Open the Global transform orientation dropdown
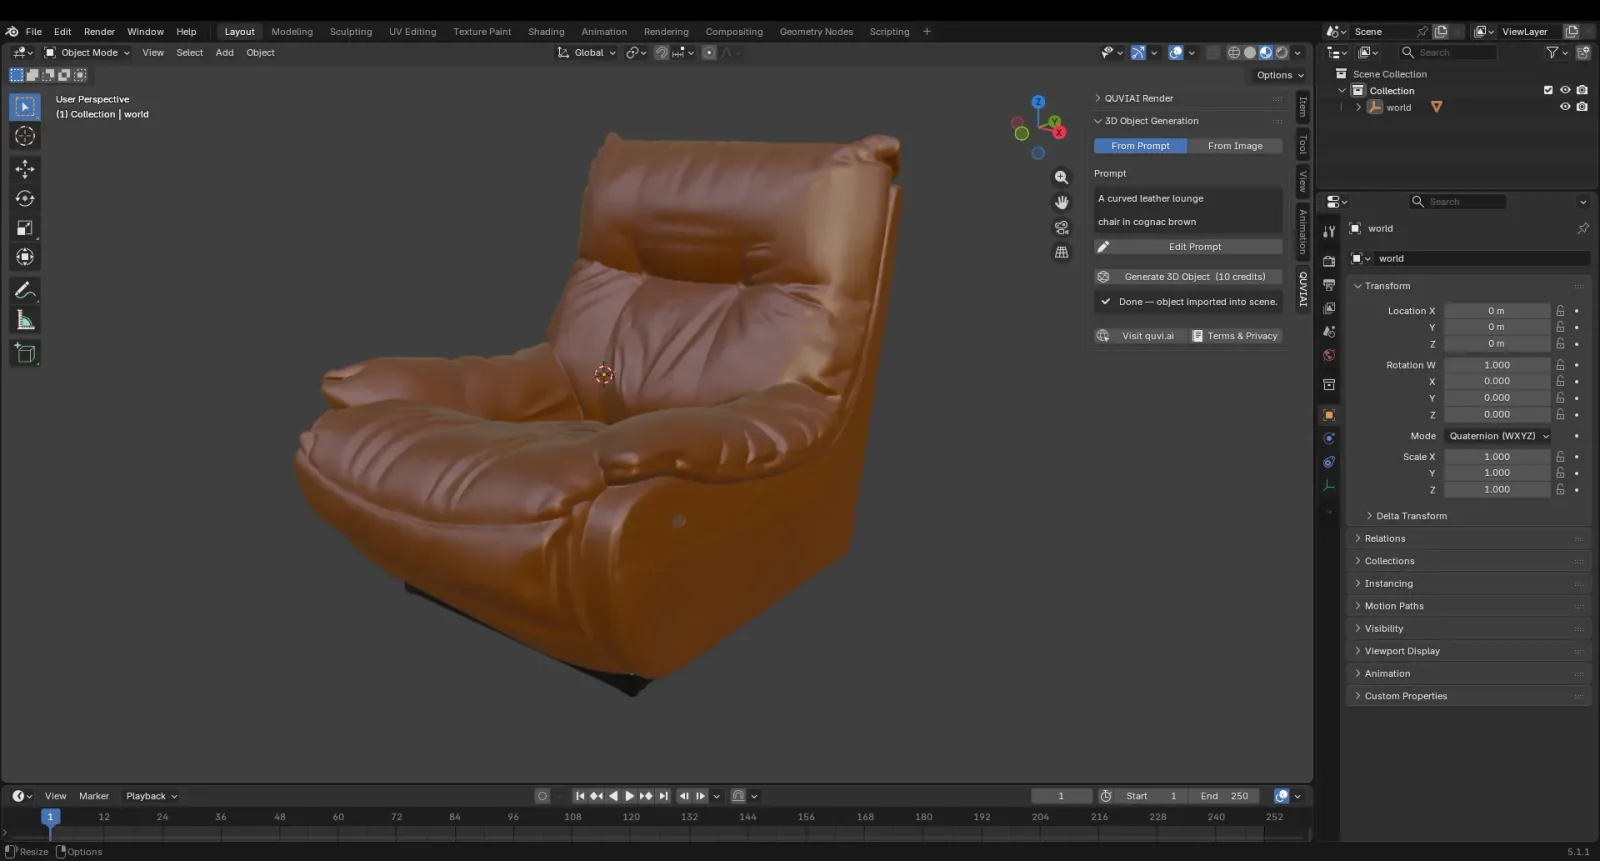This screenshot has height=861, width=1600. coord(587,53)
